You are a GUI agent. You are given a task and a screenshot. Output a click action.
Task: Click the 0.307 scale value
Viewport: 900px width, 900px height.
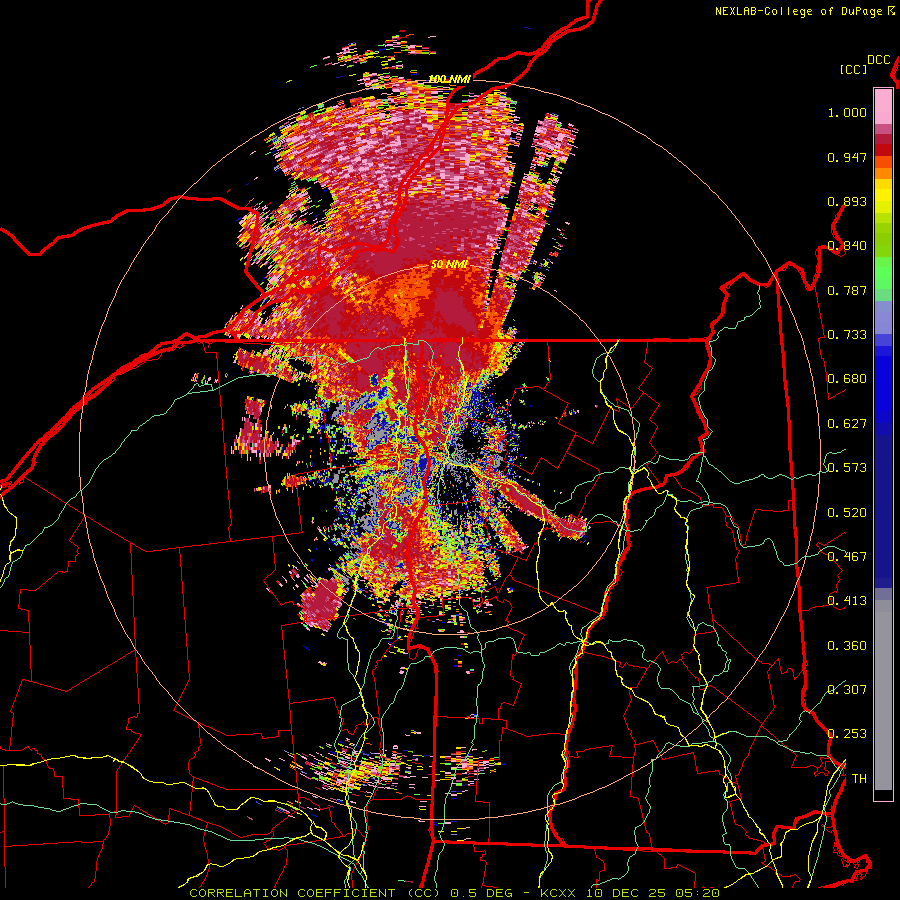(x=847, y=689)
